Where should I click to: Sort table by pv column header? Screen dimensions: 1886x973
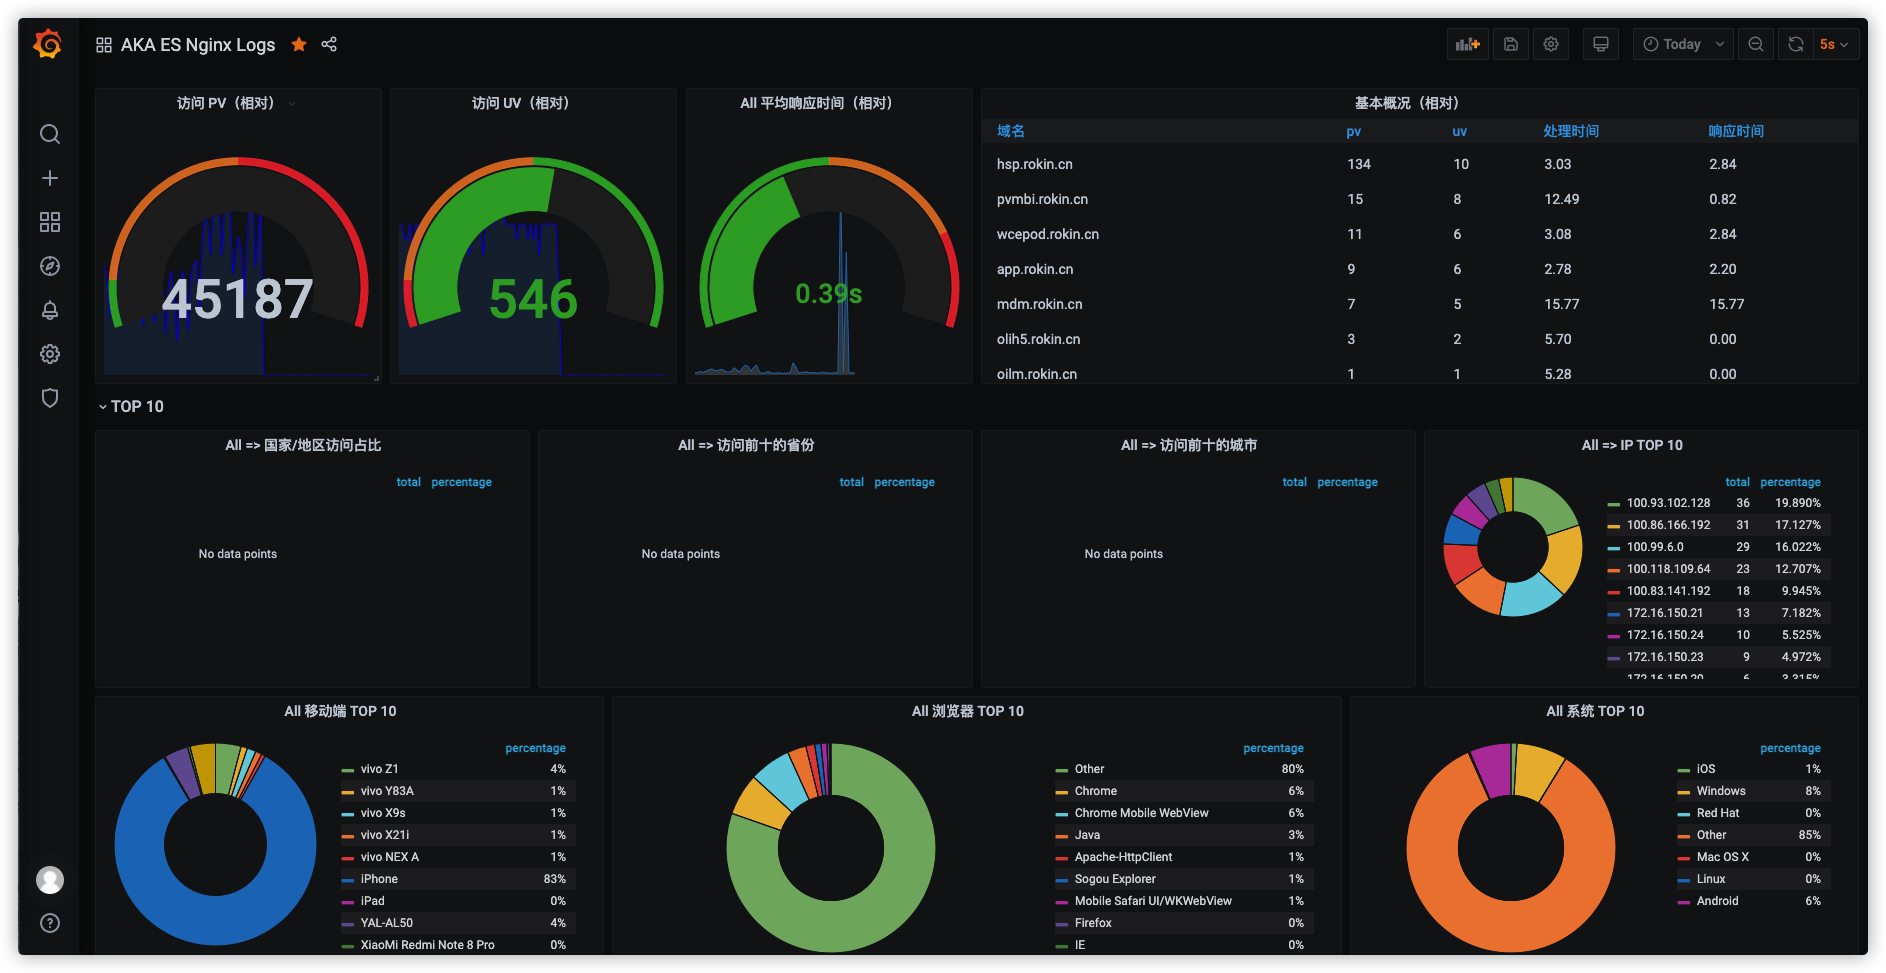pos(1353,131)
